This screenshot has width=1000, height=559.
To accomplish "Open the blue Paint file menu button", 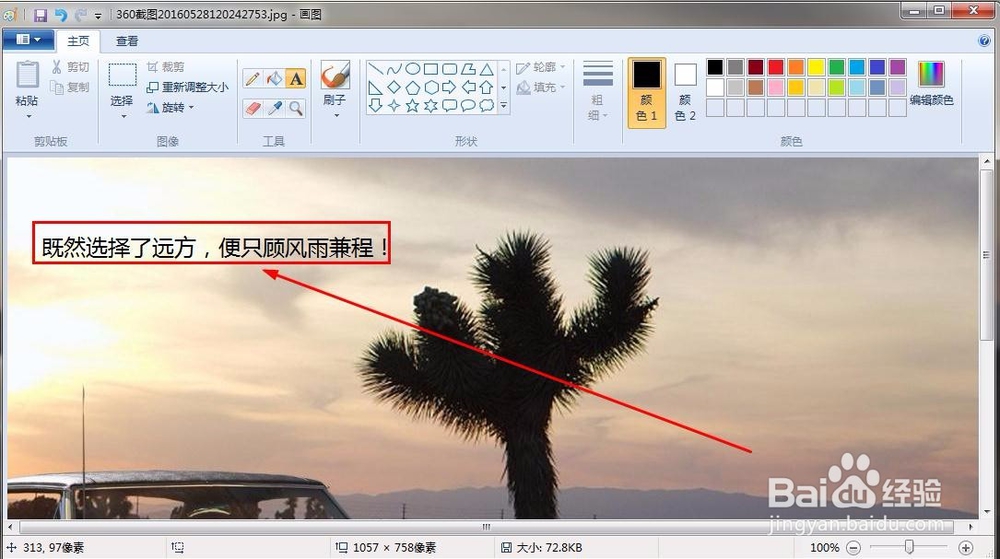I will pos(28,40).
